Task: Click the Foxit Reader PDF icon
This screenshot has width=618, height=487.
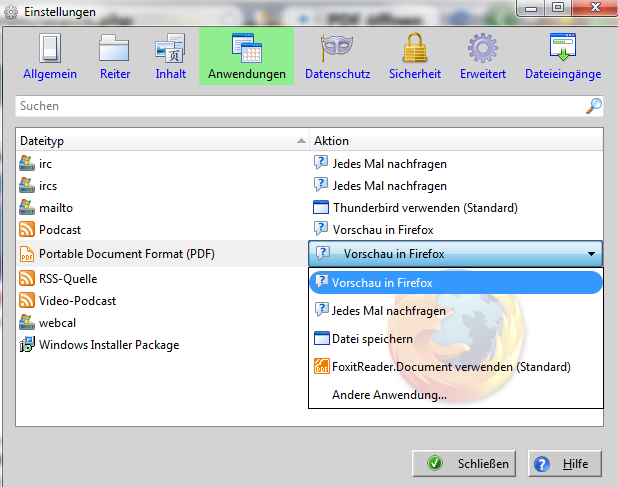Action: [x=322, y=366]
